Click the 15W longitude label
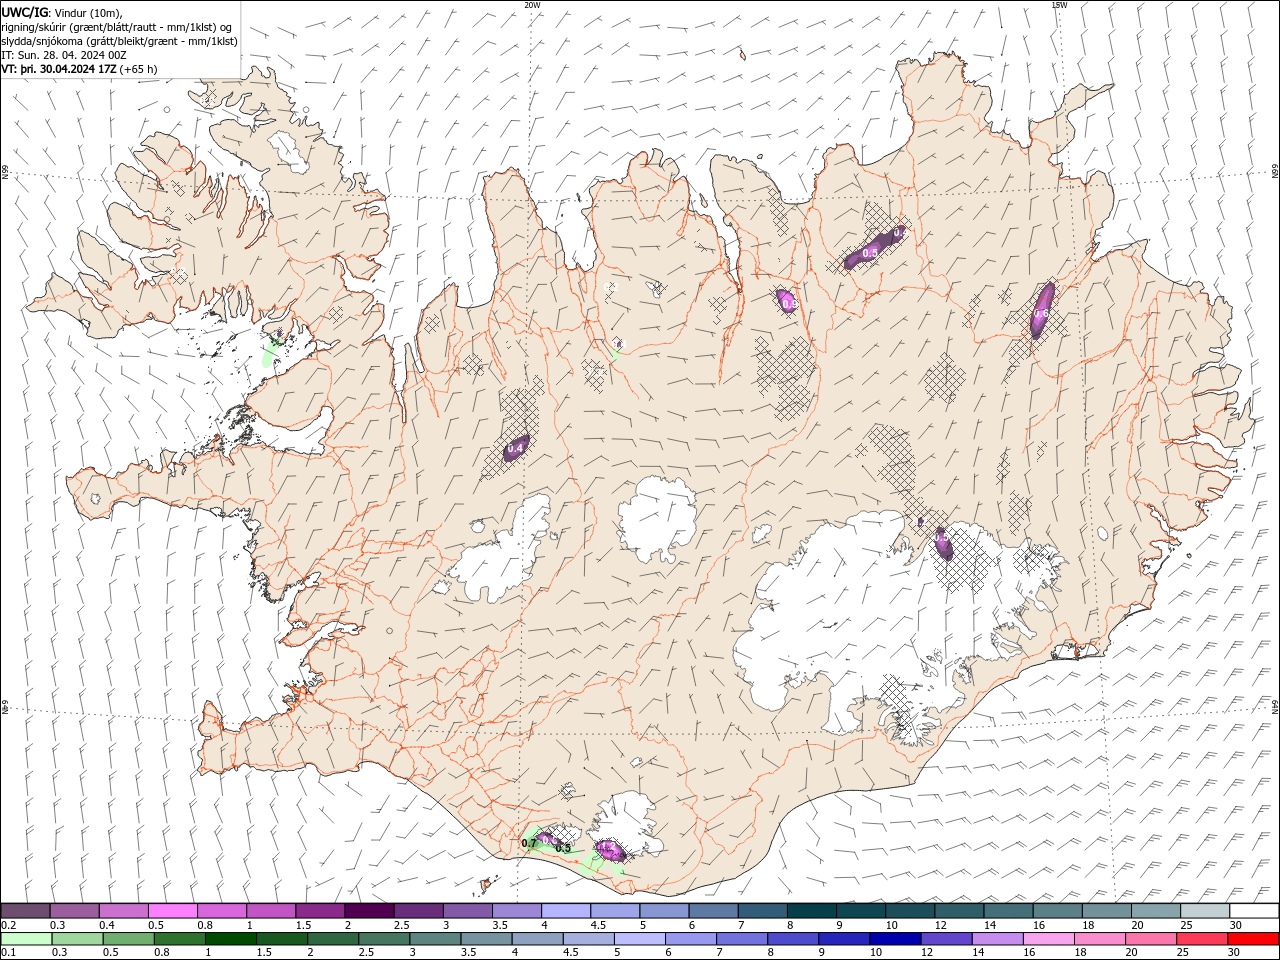The image size is (1280, 960). click(1059, 5)
